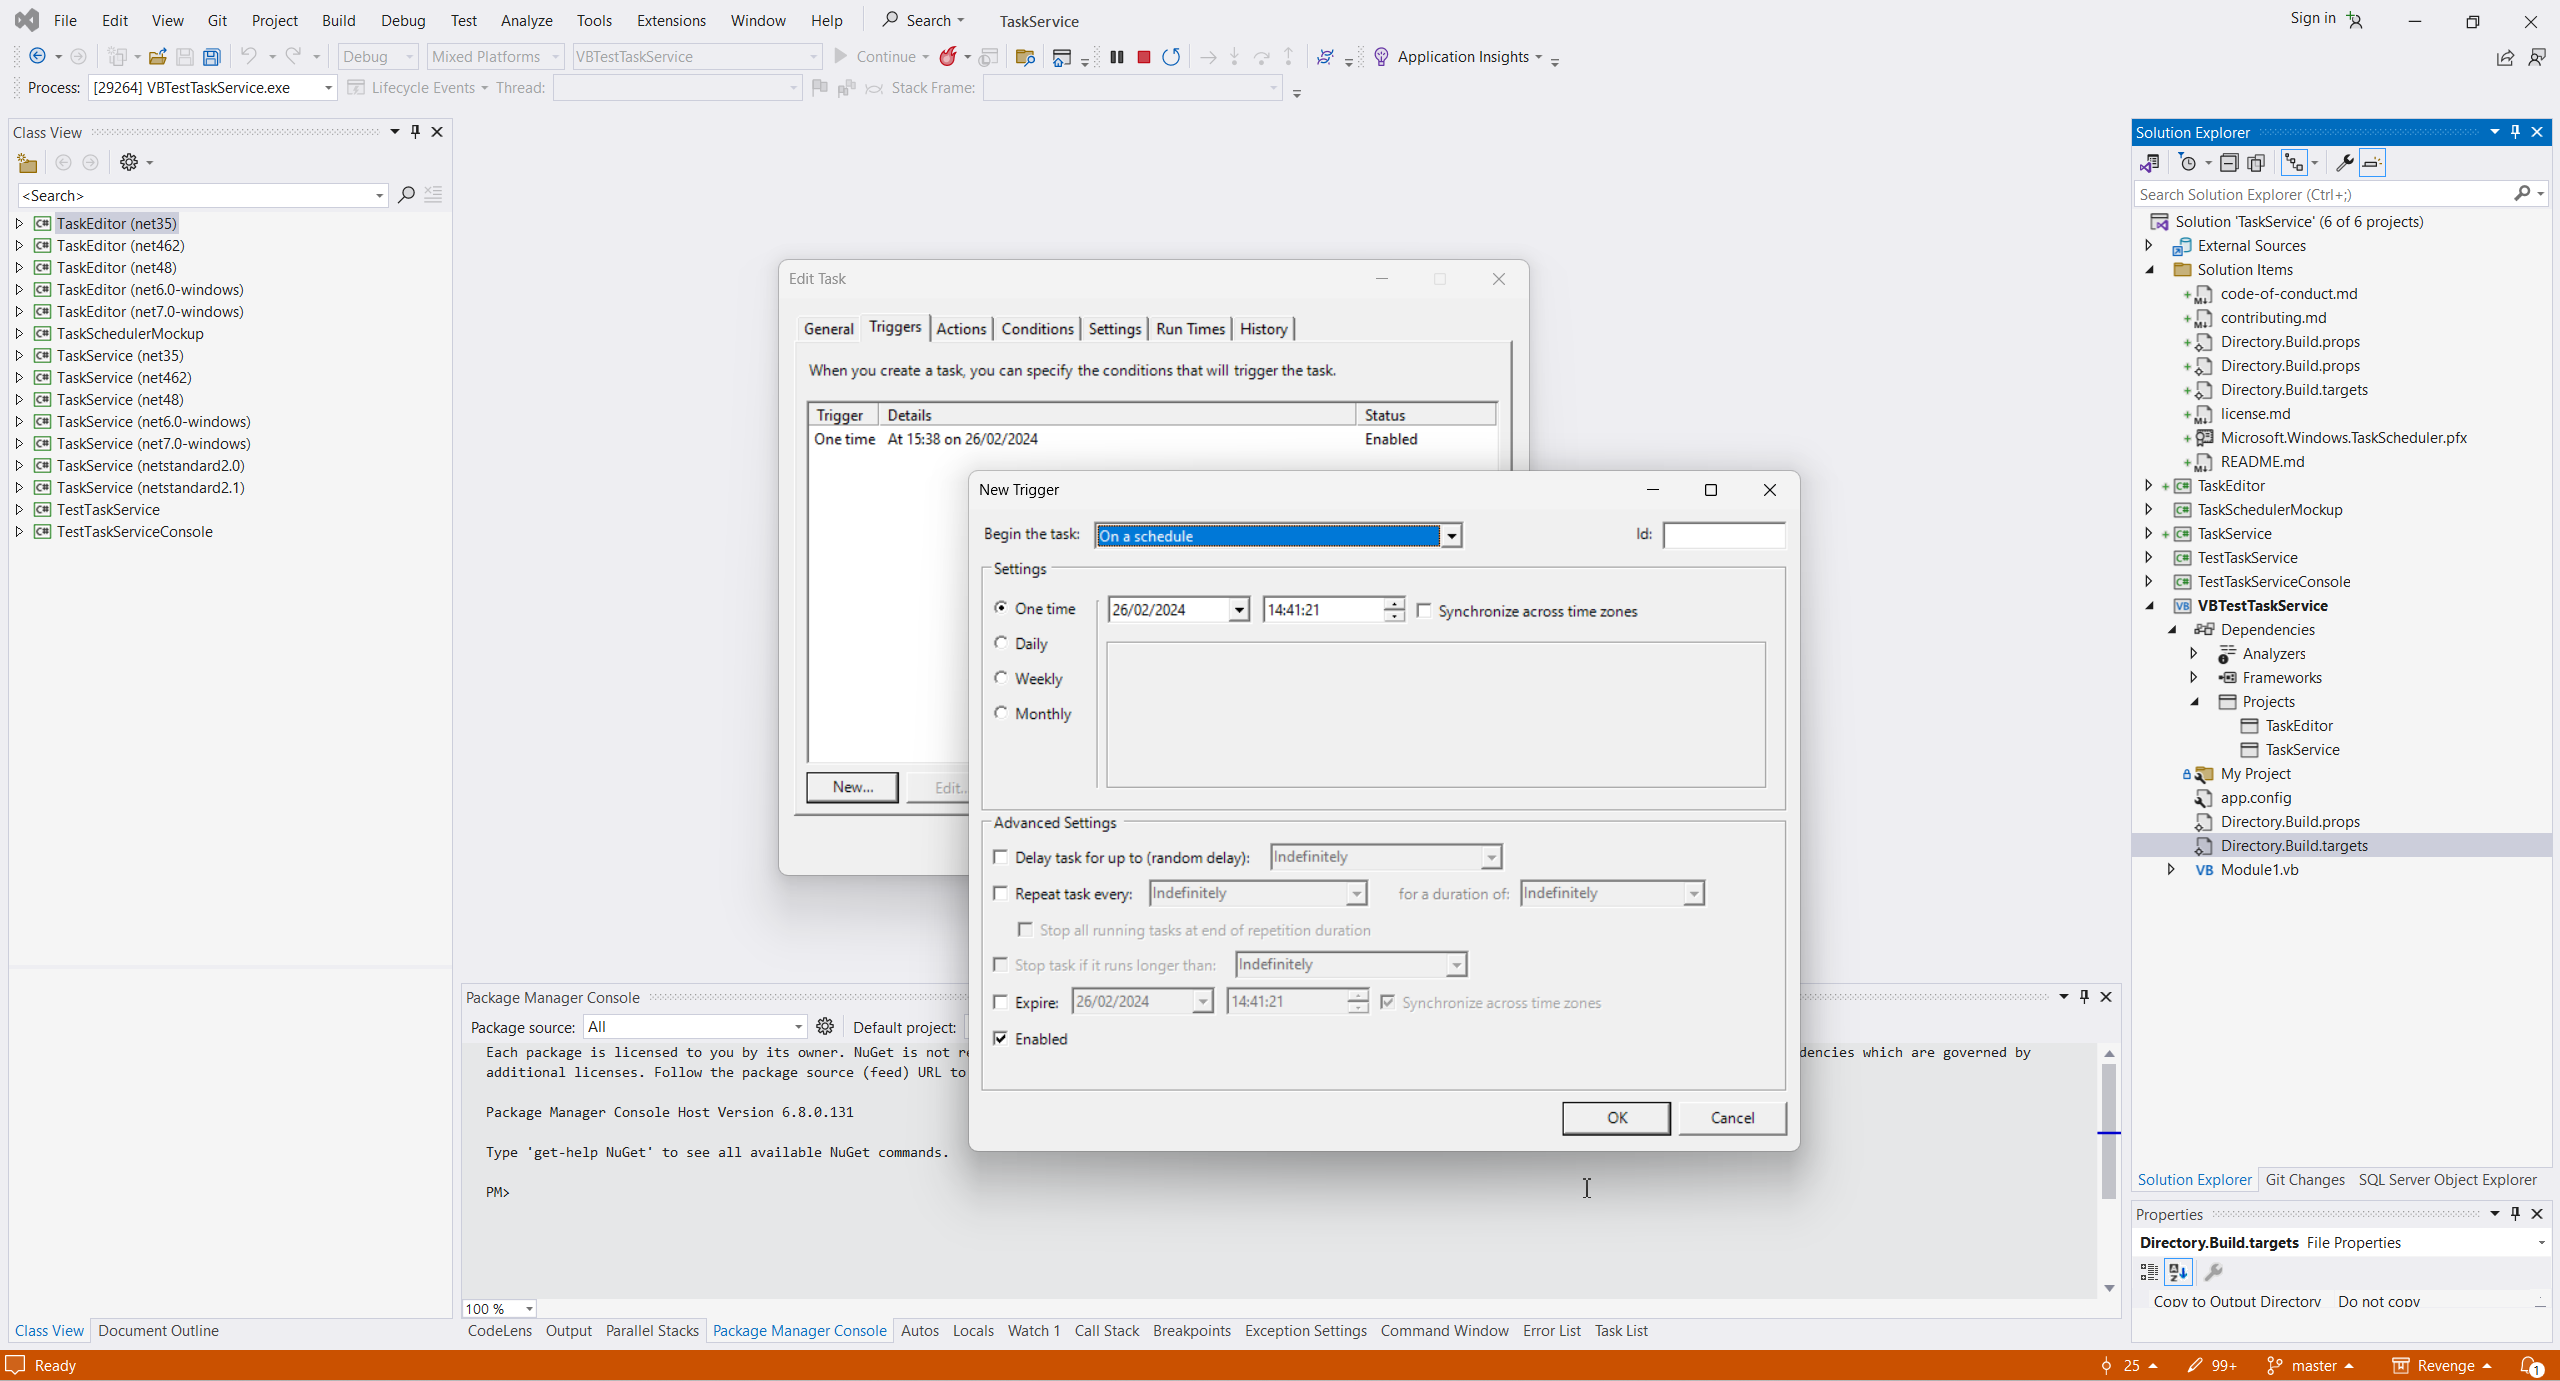Click the Restart debugging icon
2560x1381 pixels.
click(x=1171, y=57)
